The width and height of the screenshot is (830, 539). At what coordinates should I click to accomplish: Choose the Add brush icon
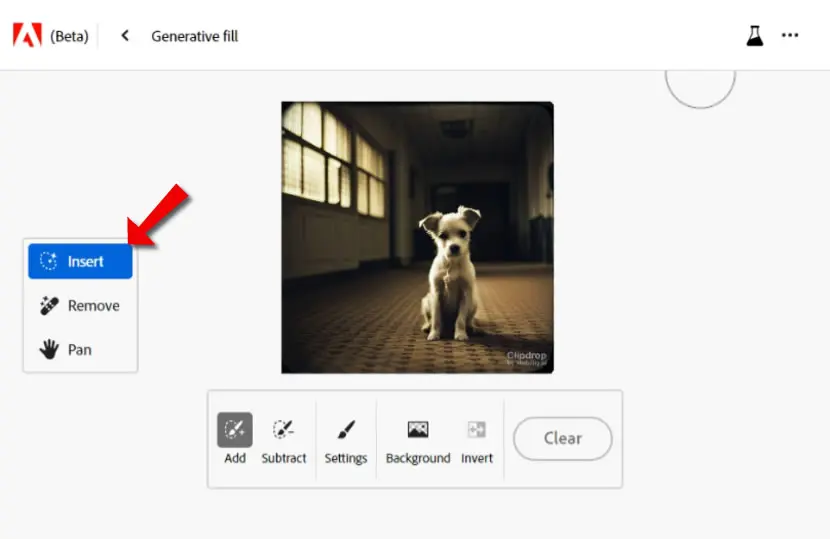(234, 429)
